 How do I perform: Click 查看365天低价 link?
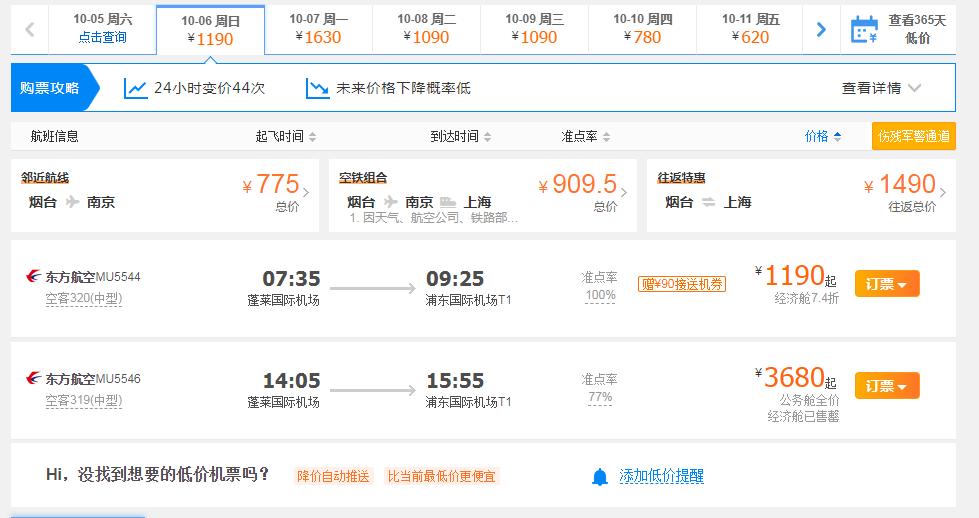917,29
